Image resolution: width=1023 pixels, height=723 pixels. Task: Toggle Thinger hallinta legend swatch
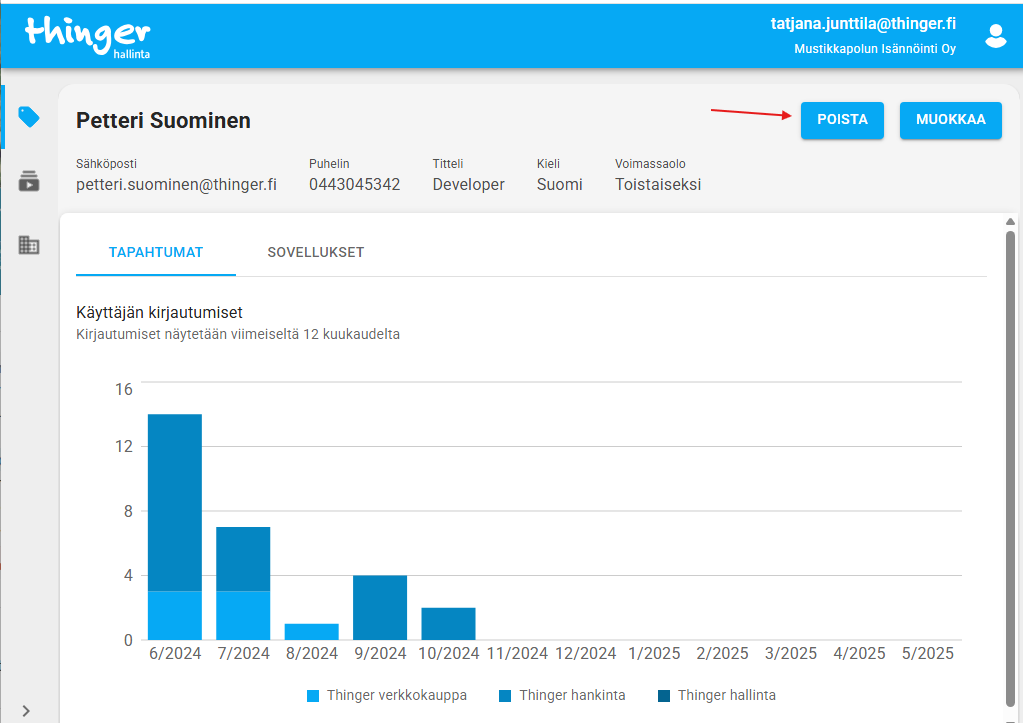[x=664, y=696]
